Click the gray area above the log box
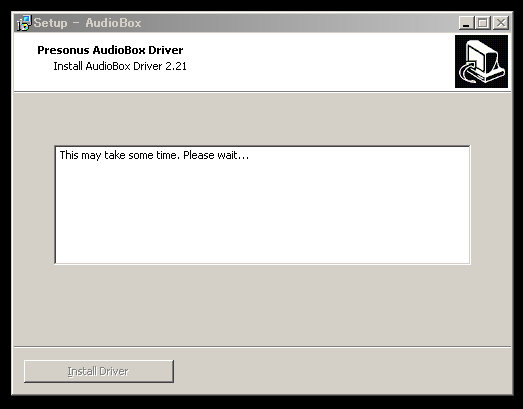The height and width of the screenshot is (409, 523). pyautogui.click(x=263, y=118)
